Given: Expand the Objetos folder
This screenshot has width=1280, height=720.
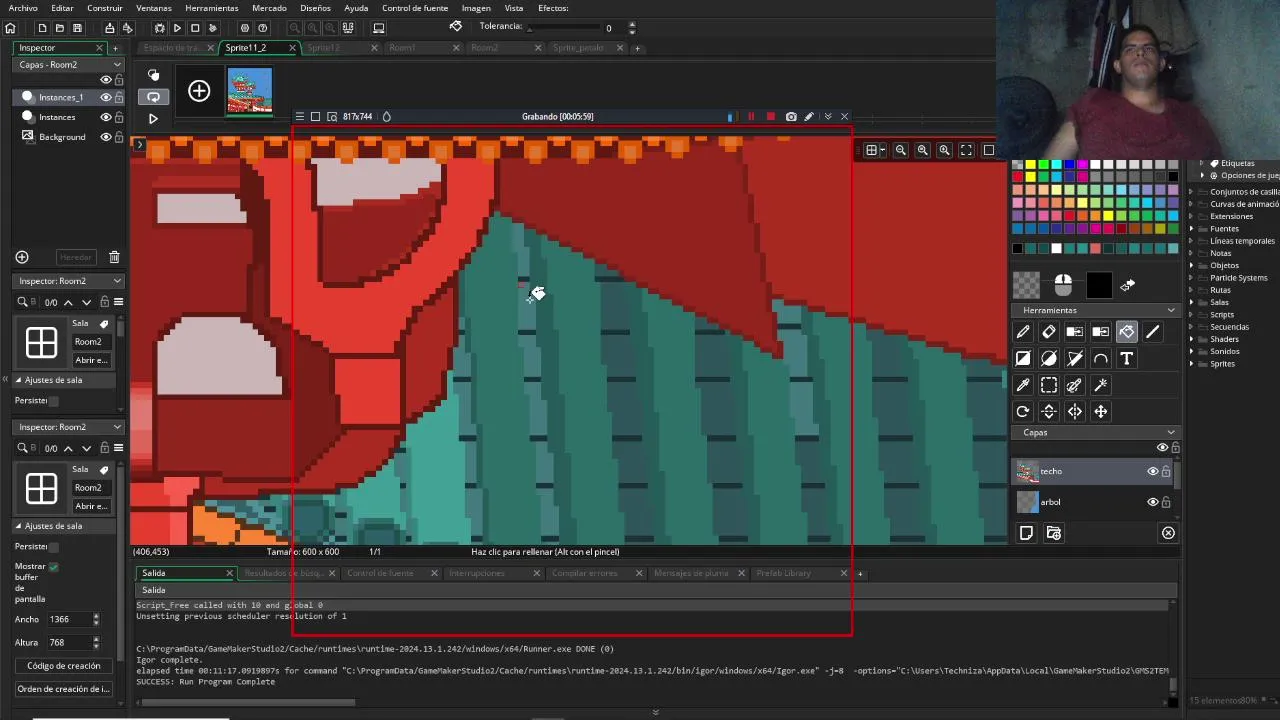Looking at the screenshot, I should pos(1191,266).
